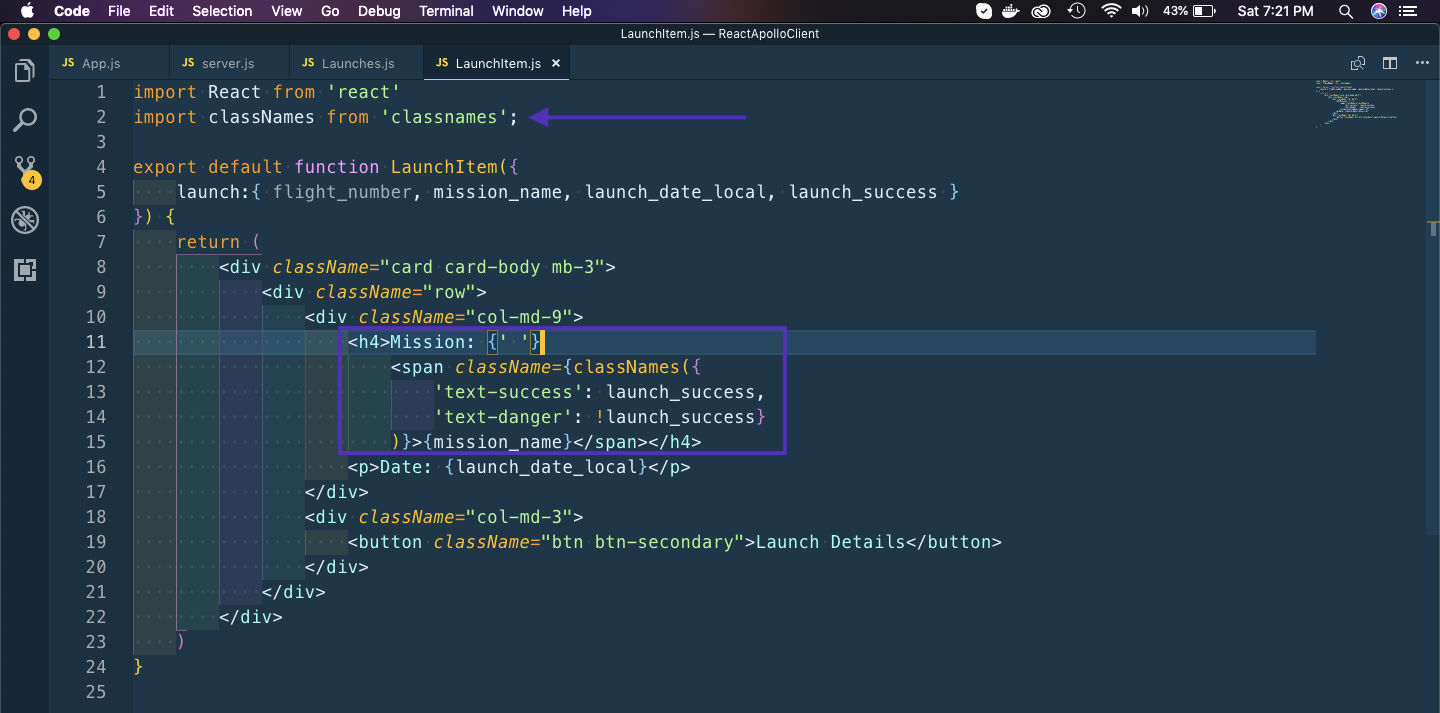Viewport: 1440px width, 713px height.
Task: Click the battery 43% indicator
Action: tap(1189, 11)
